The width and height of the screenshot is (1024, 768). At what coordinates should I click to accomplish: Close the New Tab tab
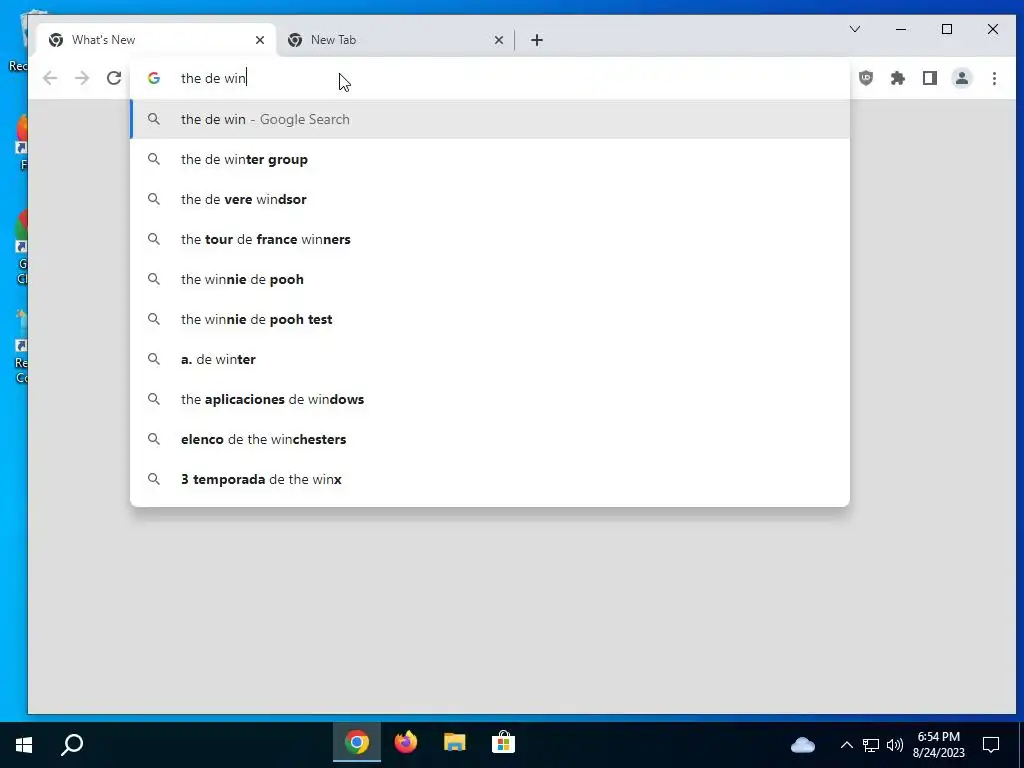tap(499, 40)
